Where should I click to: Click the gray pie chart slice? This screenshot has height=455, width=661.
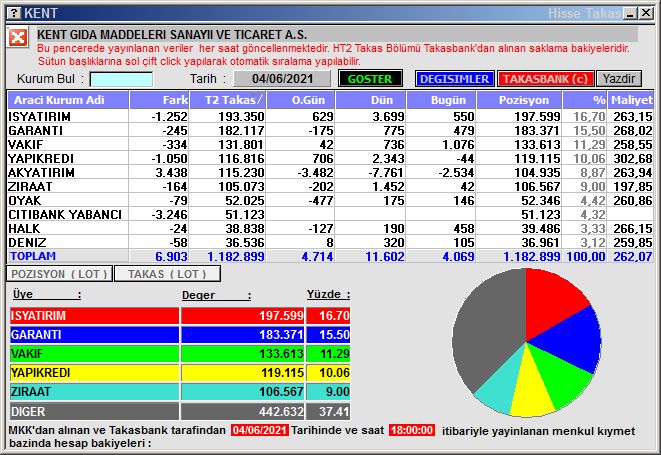485,329
